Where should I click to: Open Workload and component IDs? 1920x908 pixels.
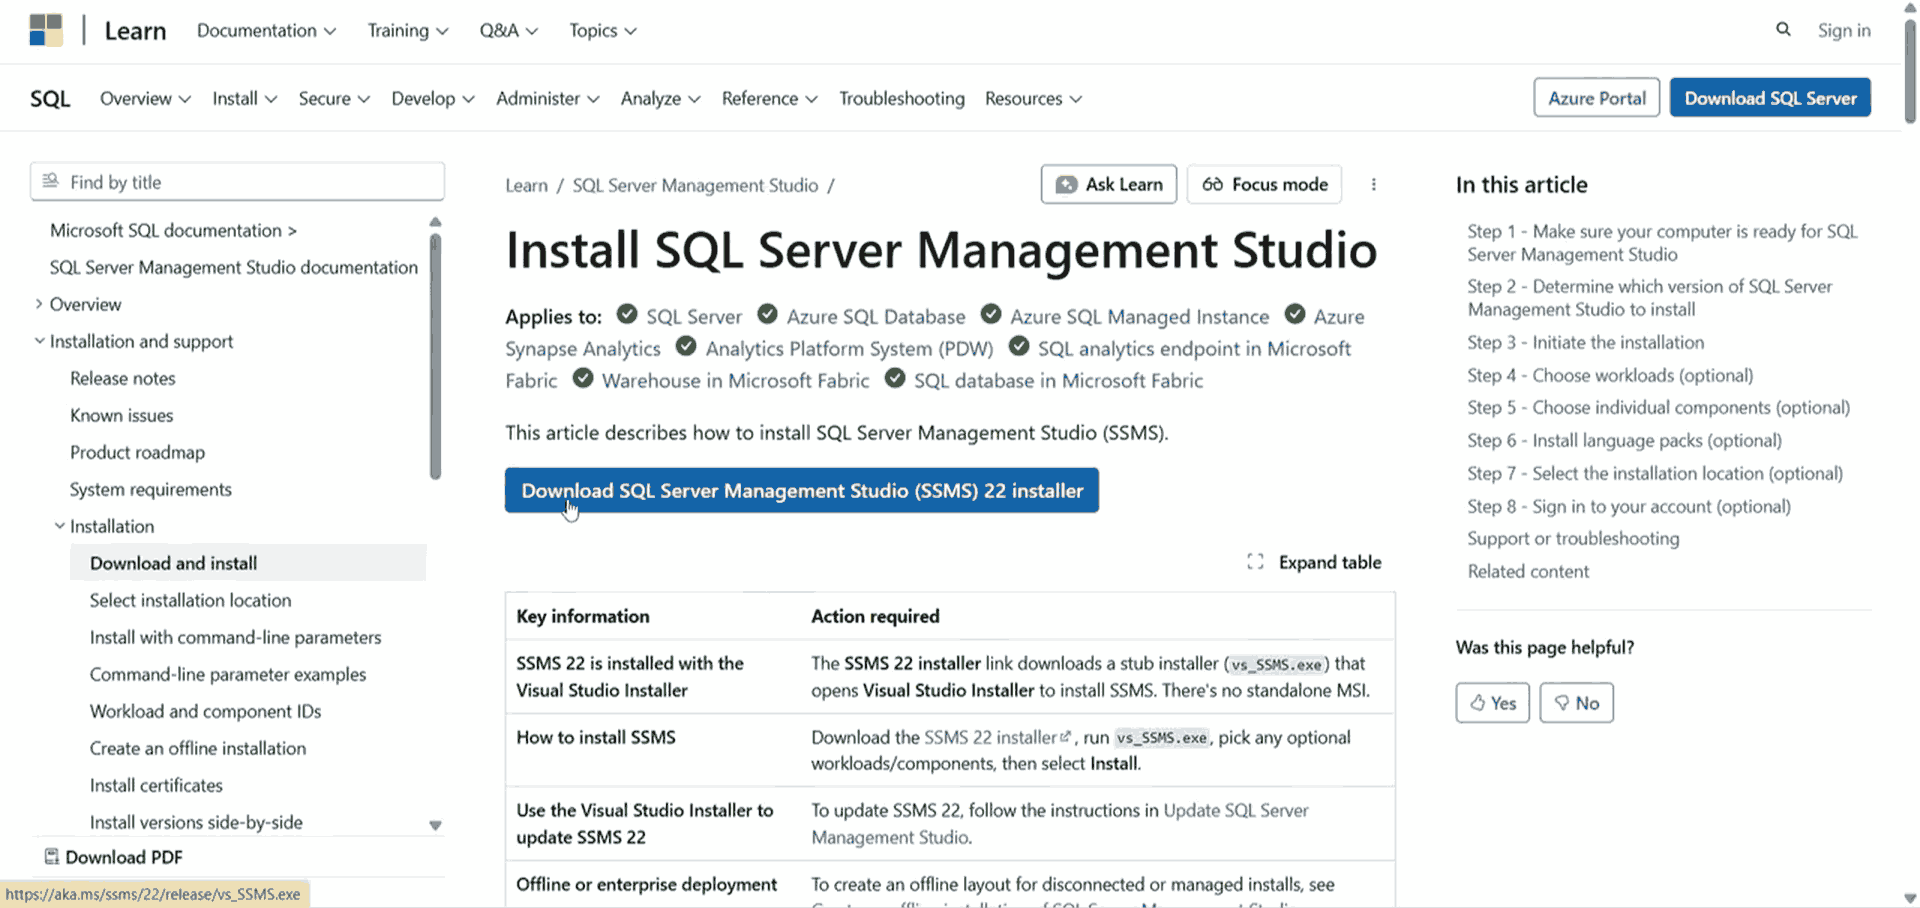(205, 711)
